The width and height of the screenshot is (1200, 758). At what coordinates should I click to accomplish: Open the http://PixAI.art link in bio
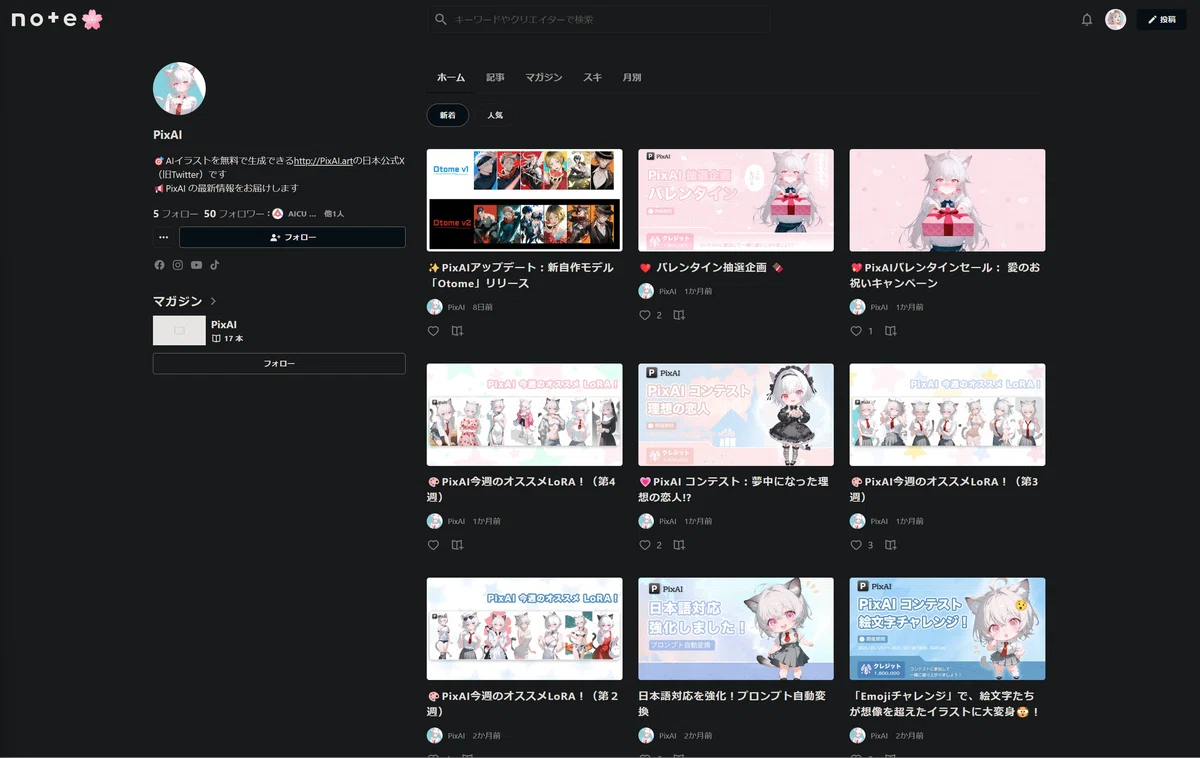click(323, 160)
